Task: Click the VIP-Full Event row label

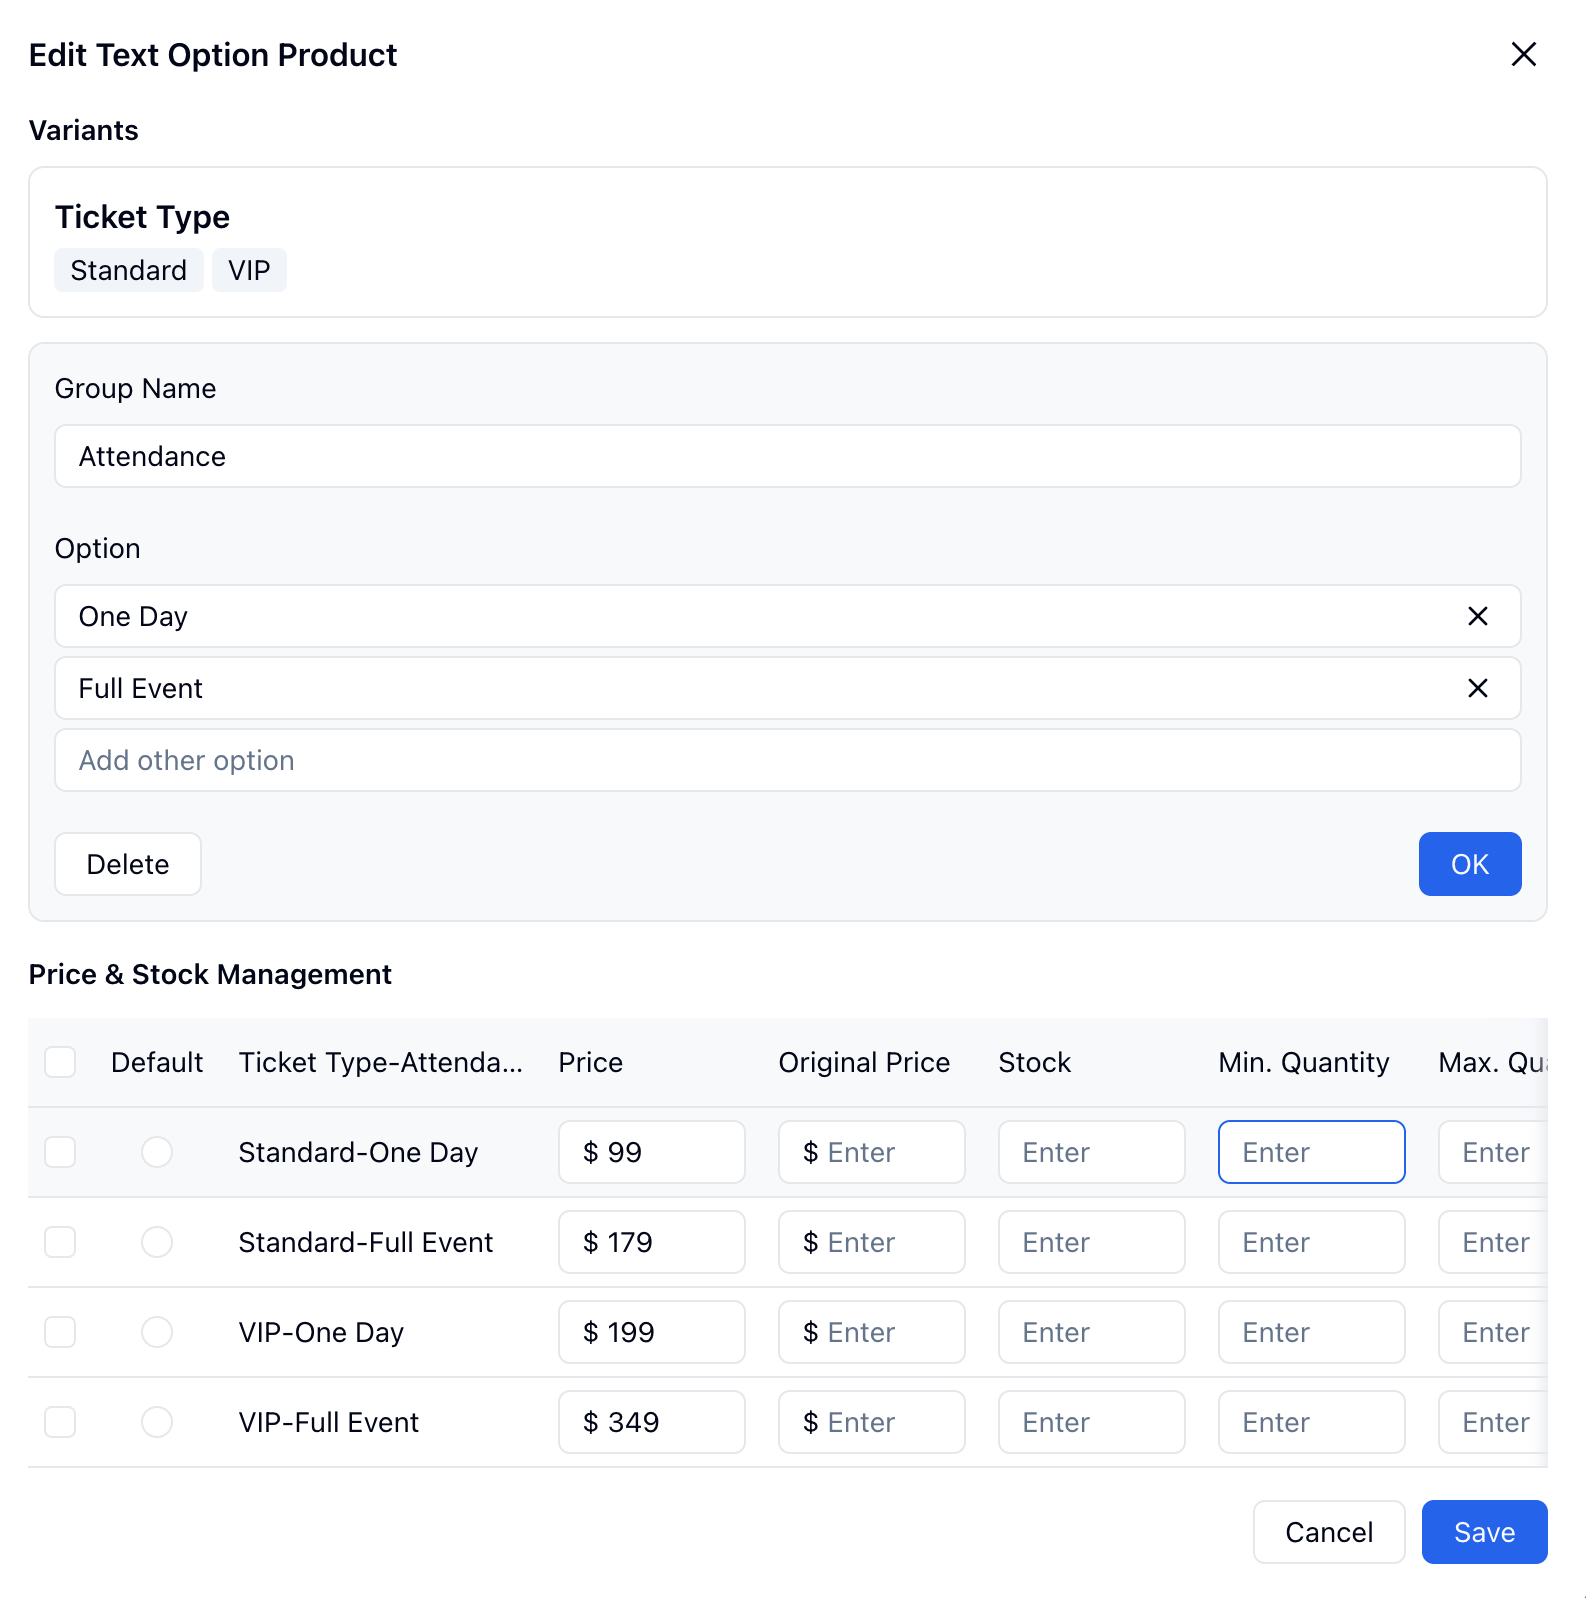Action: (x=329, y=1422)
